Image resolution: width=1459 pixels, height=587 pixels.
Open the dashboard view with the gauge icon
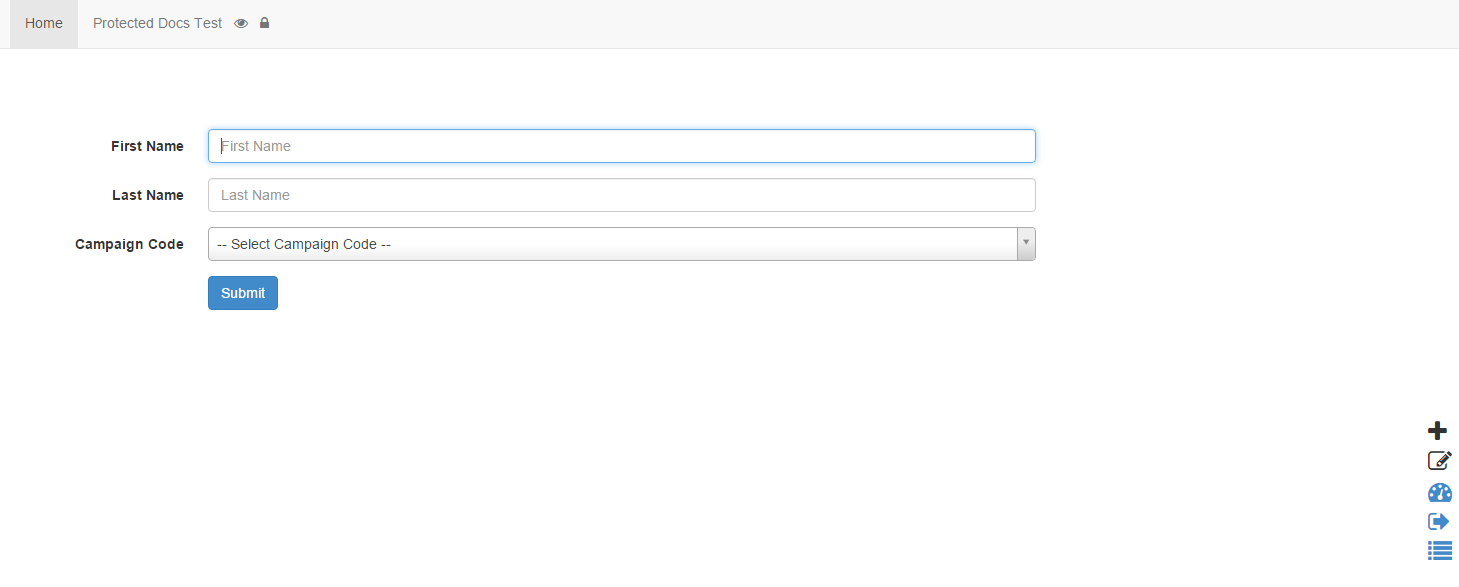tap(1438, 492)
